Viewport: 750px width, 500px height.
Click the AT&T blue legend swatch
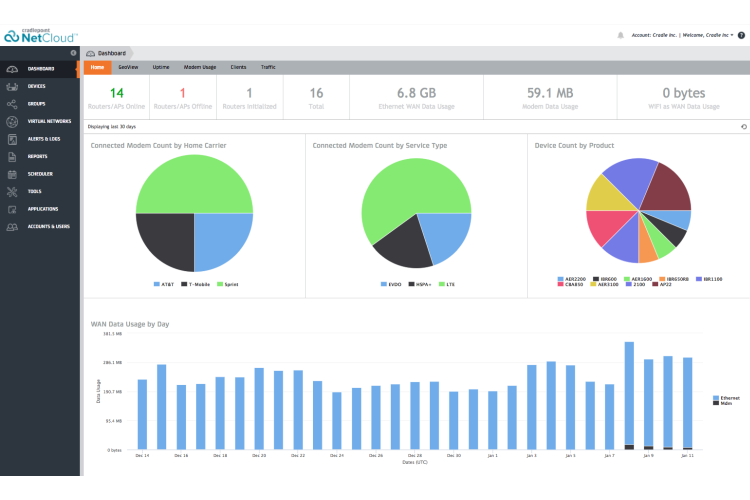pyautogui.click(x=154, y=284)
